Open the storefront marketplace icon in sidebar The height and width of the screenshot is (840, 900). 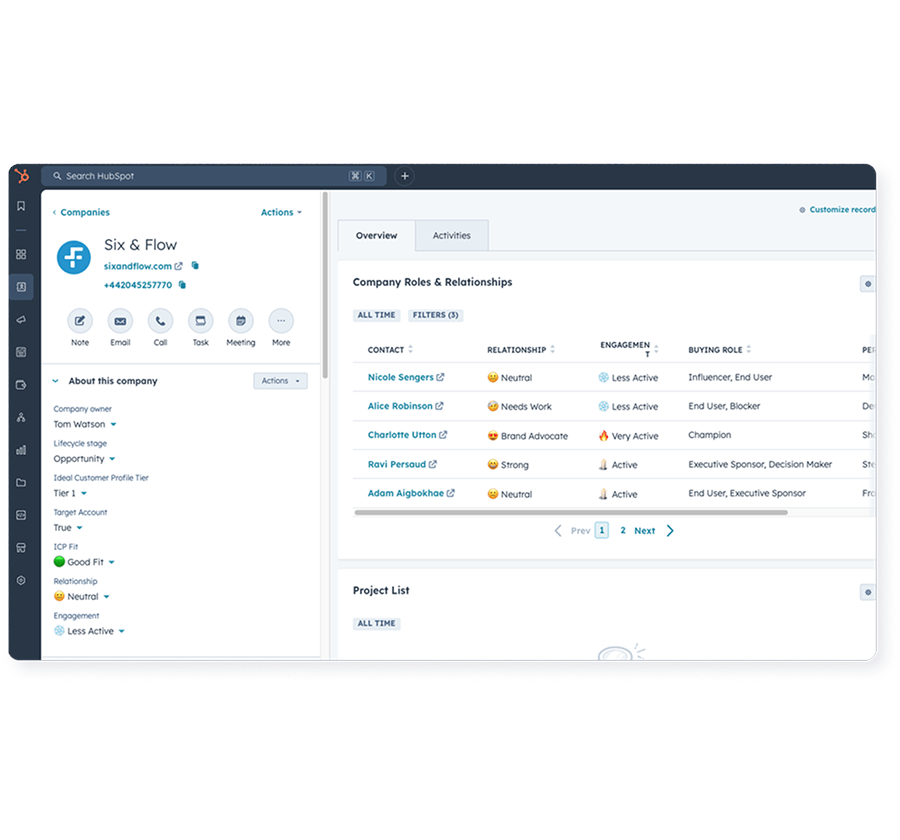pos(21,547)
